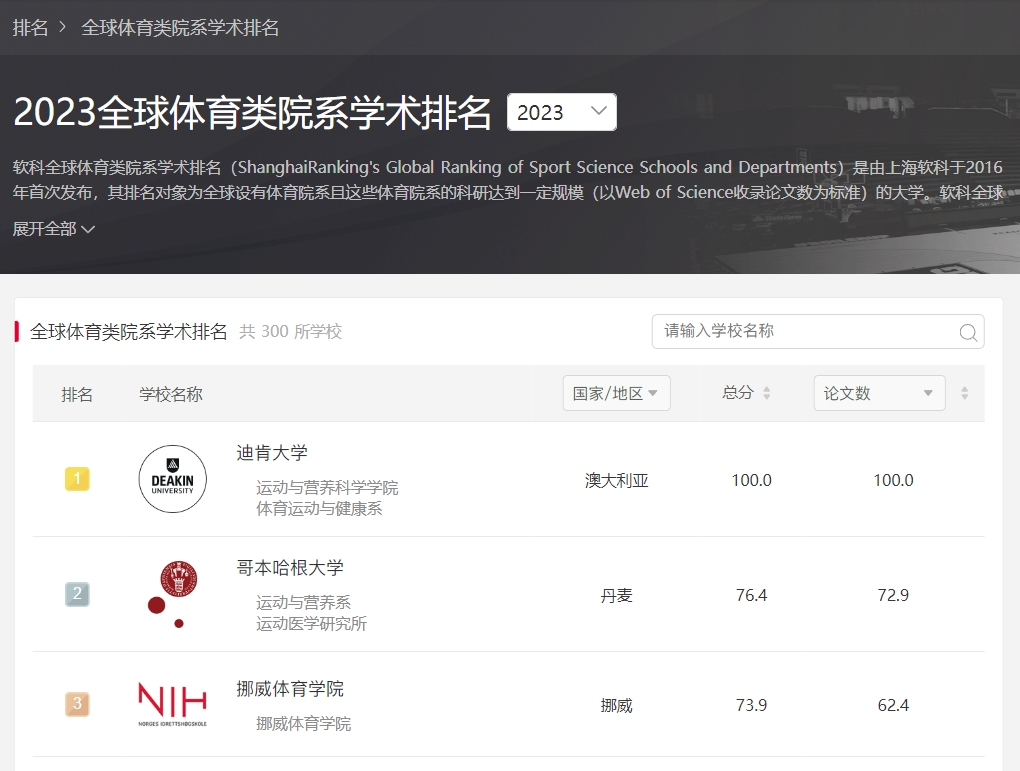
Task: Click the NIH Norwegian school logo
Action: (x=172, y=704)
